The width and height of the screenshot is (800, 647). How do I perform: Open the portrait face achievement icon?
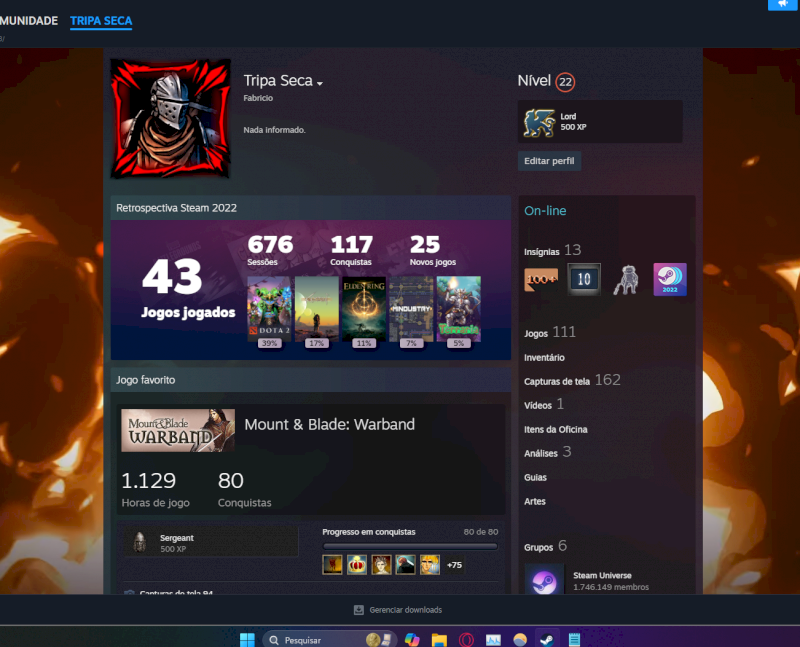(x=381, y=565)
